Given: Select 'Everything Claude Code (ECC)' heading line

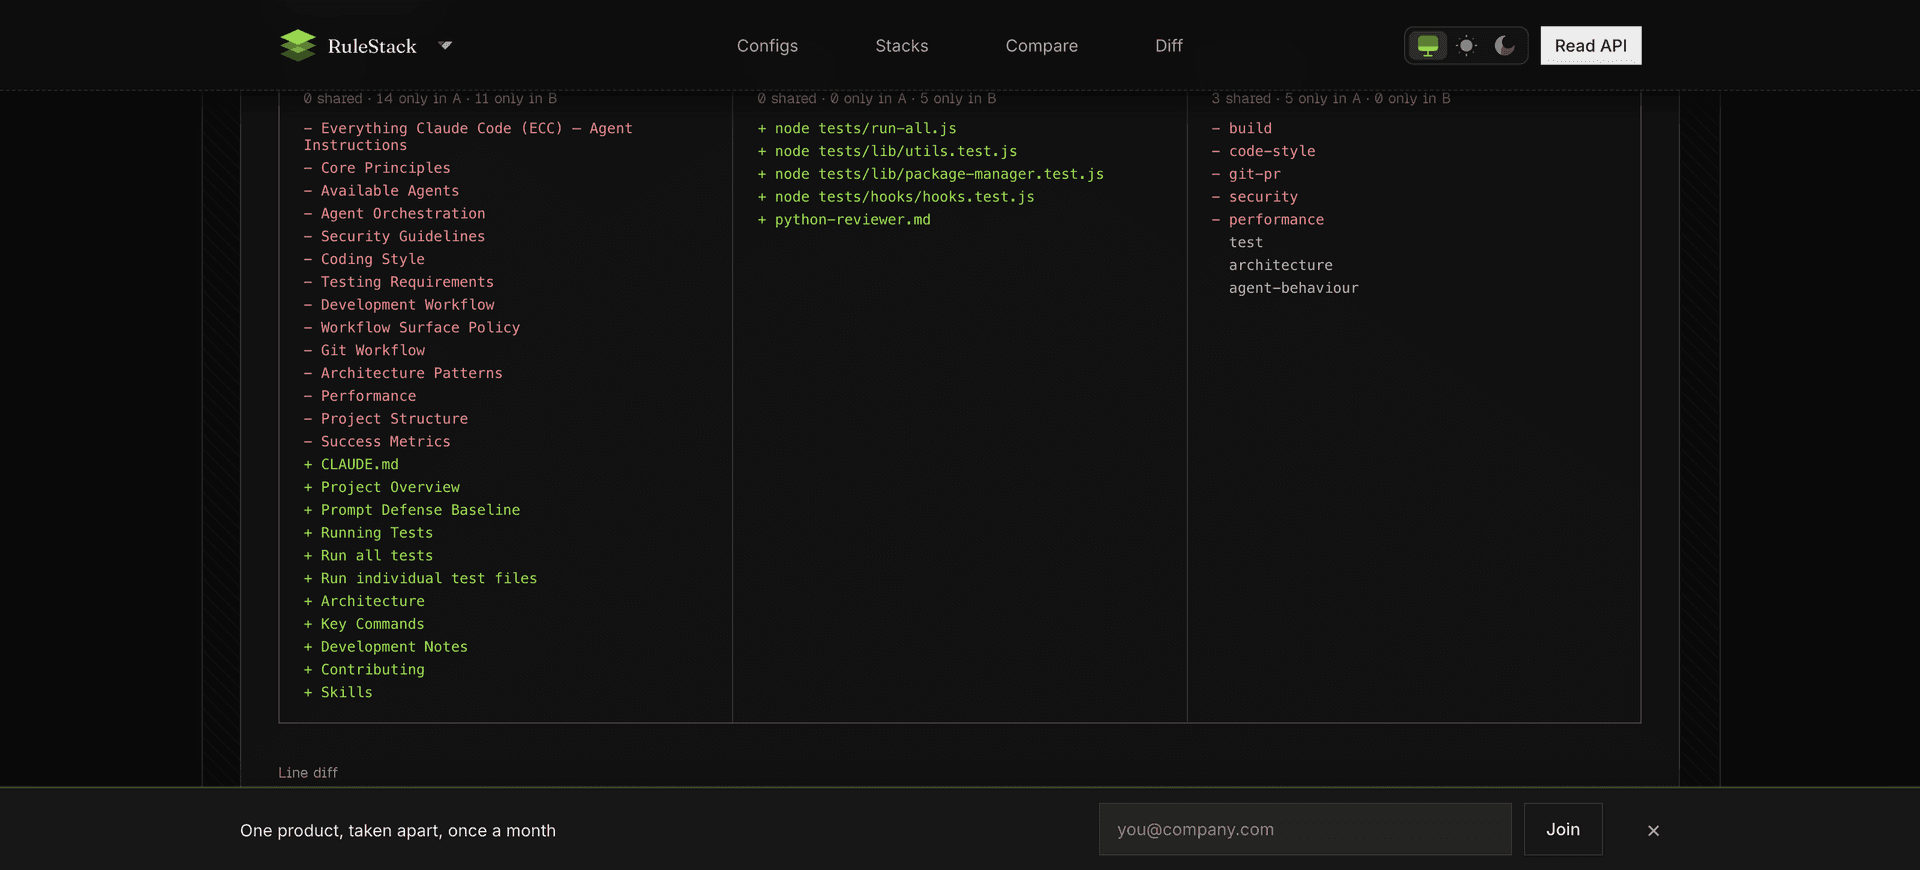Looking at the screenshot, I should [x=468, y=137].
